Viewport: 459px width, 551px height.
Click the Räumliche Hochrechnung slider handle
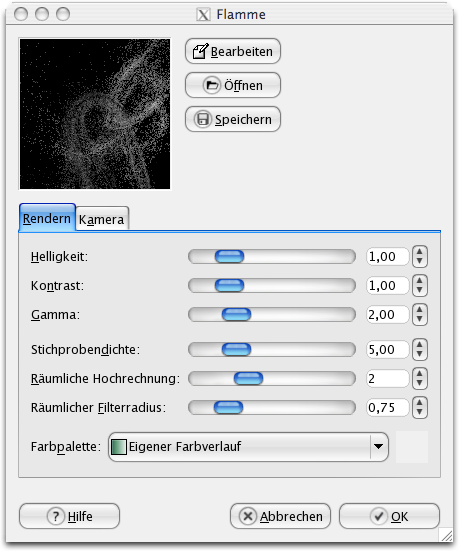[248, 378]
